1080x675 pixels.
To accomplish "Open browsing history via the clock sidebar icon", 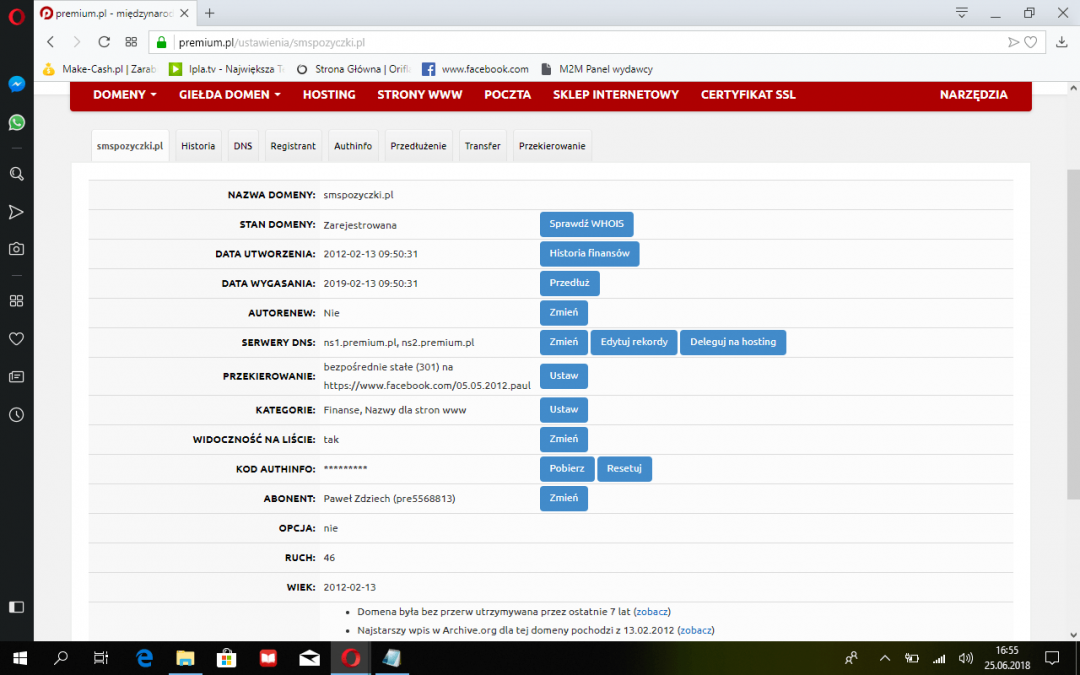I will tap(16, 415).
